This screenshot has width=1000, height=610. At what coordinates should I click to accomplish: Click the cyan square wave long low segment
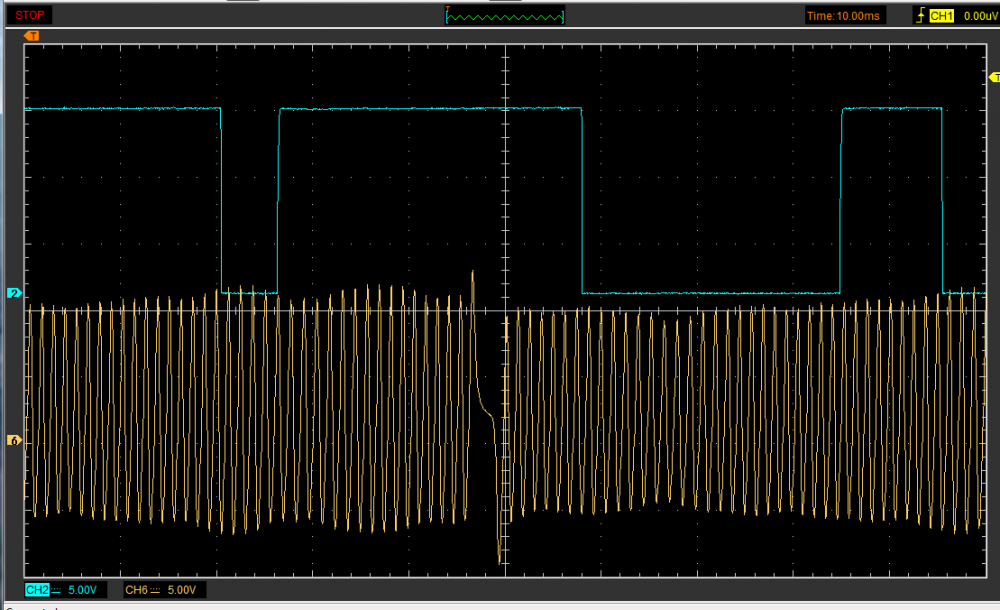710,293
